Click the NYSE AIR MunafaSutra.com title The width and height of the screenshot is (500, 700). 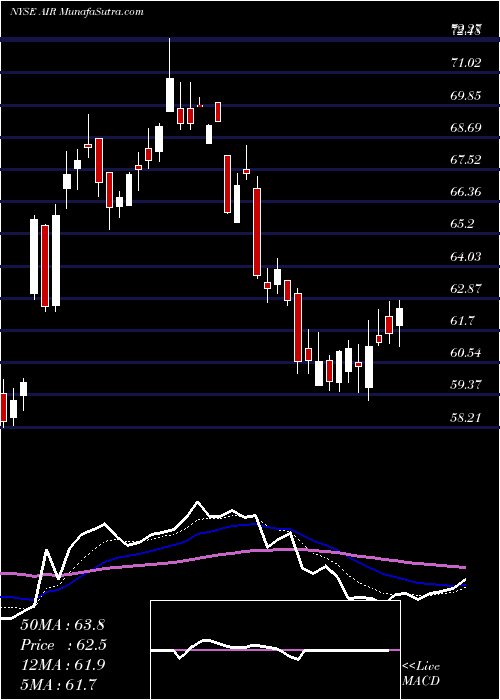click(x=77, y=12)
